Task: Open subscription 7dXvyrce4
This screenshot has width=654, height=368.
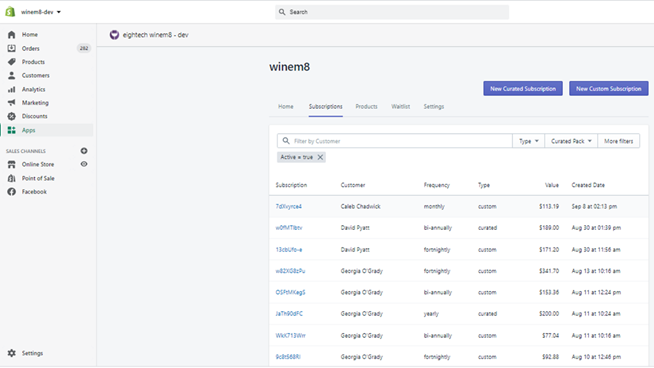Action: click(x=289, y=207)
